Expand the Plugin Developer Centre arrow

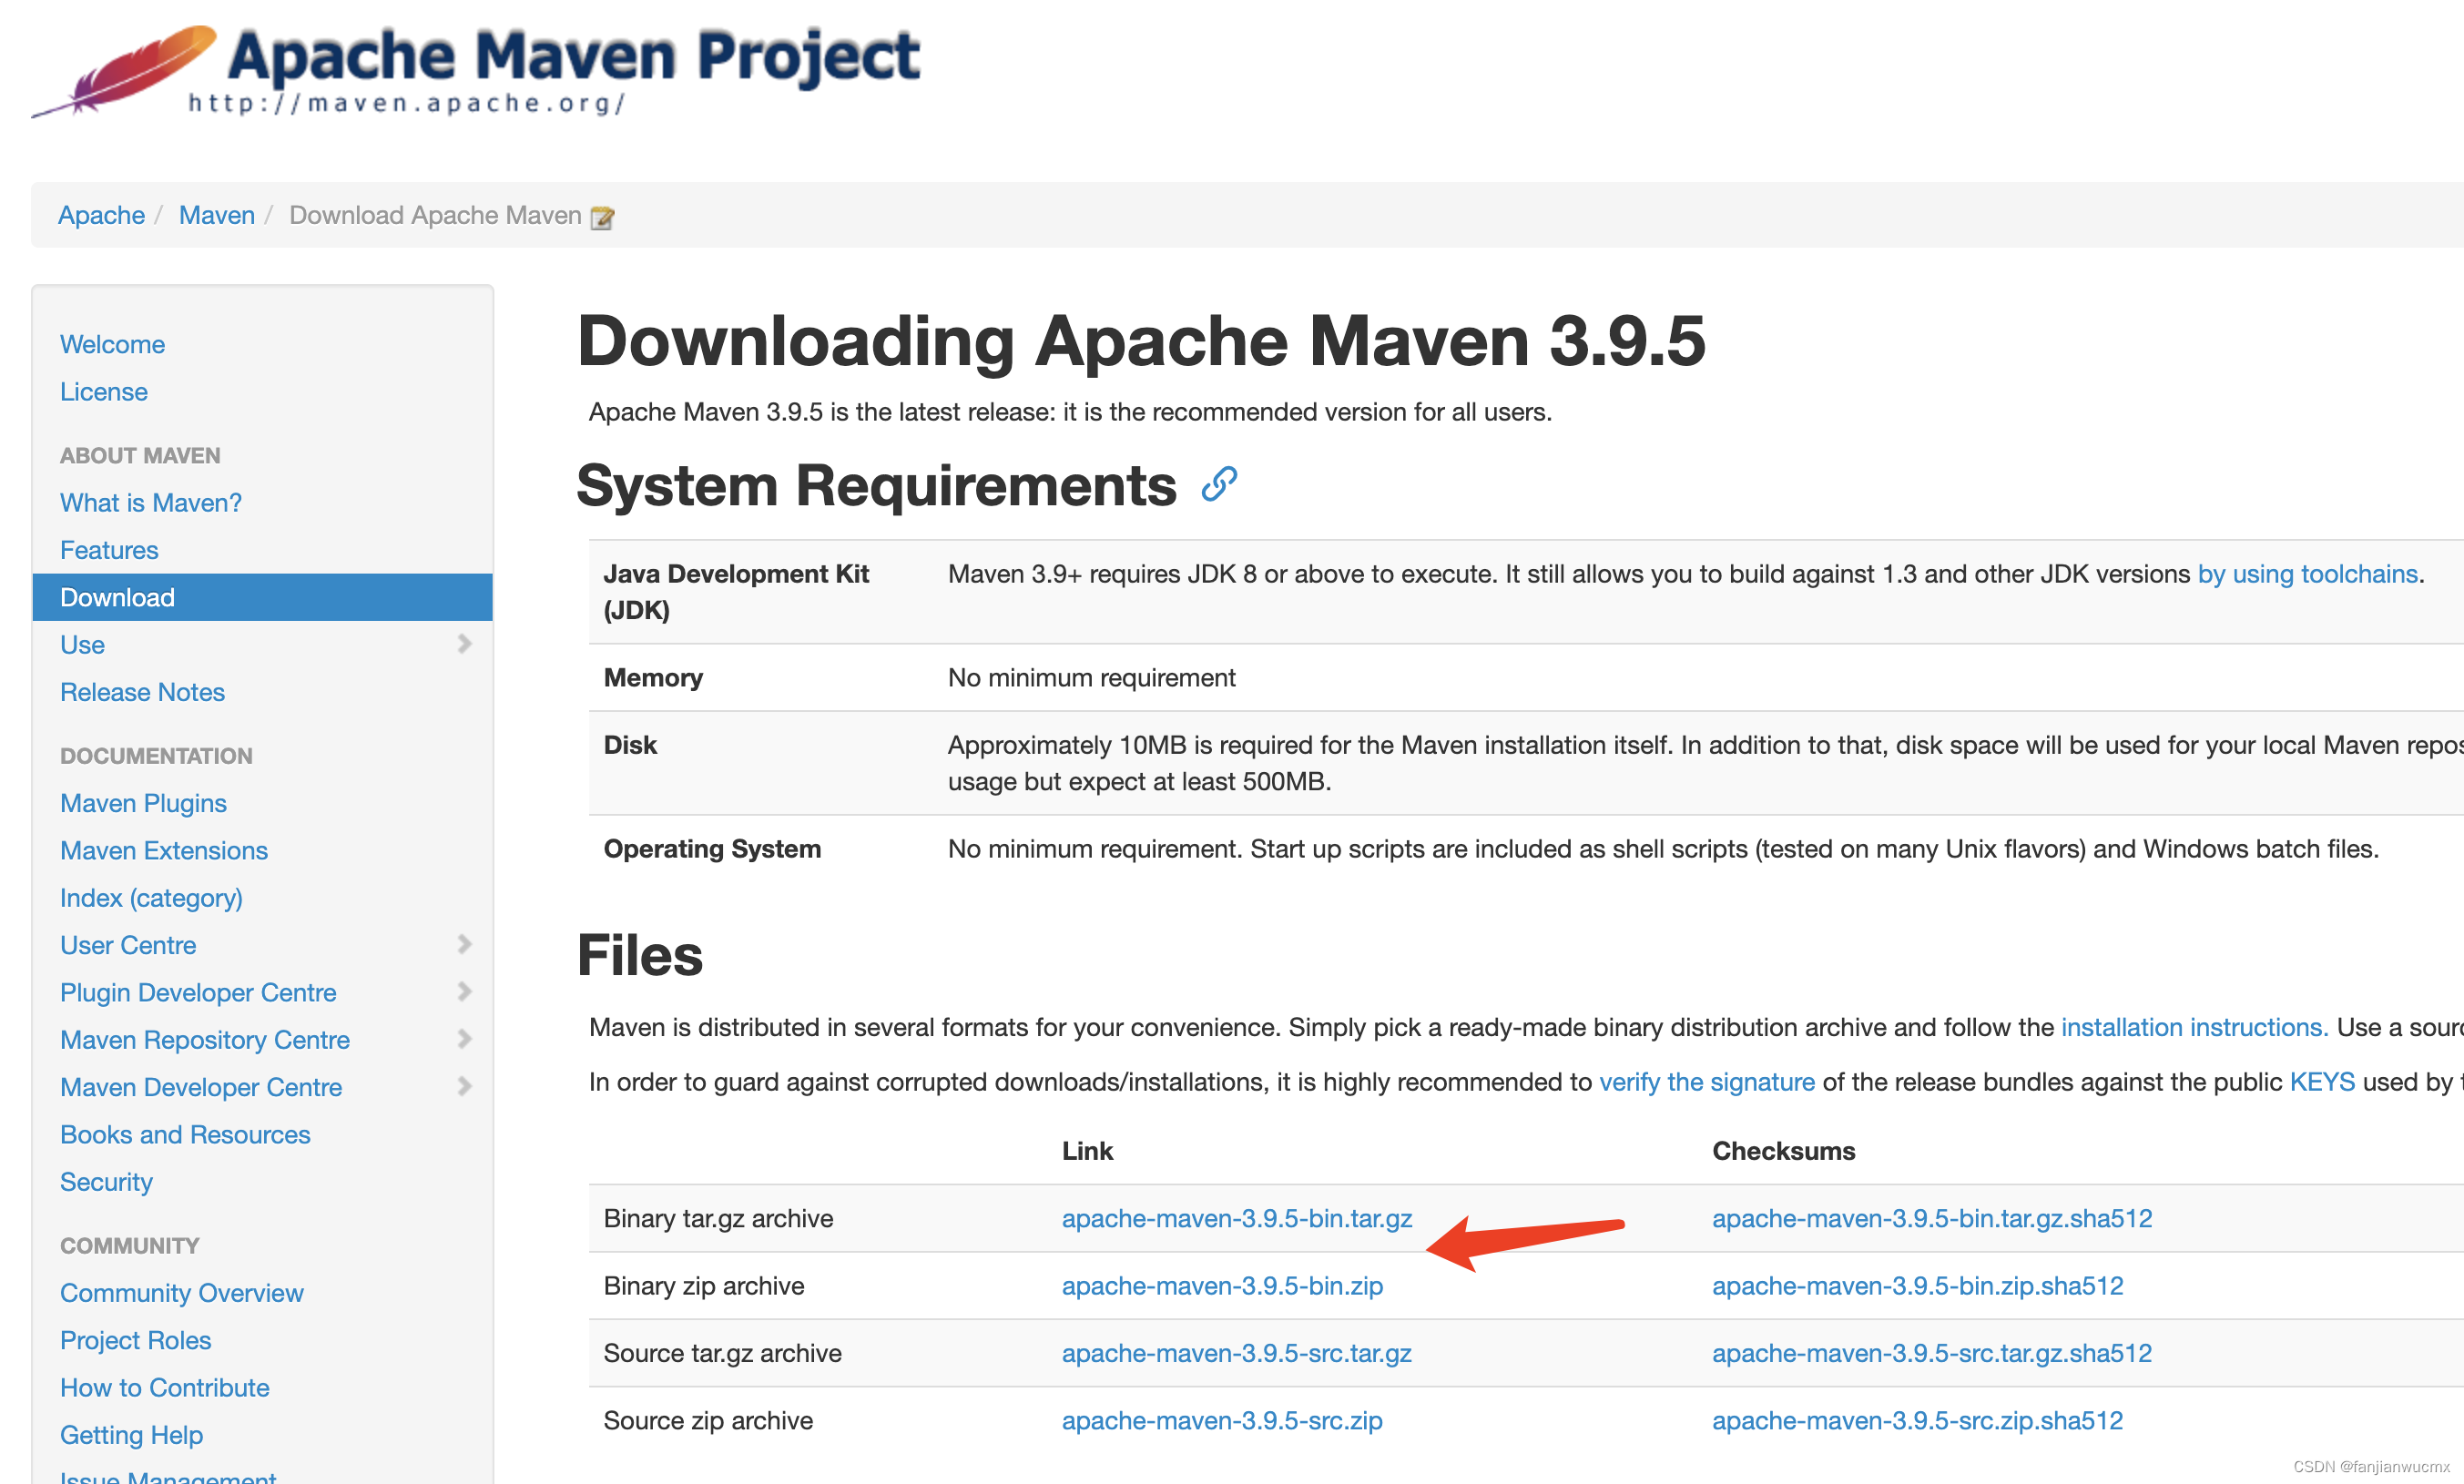tap(464, 991)
